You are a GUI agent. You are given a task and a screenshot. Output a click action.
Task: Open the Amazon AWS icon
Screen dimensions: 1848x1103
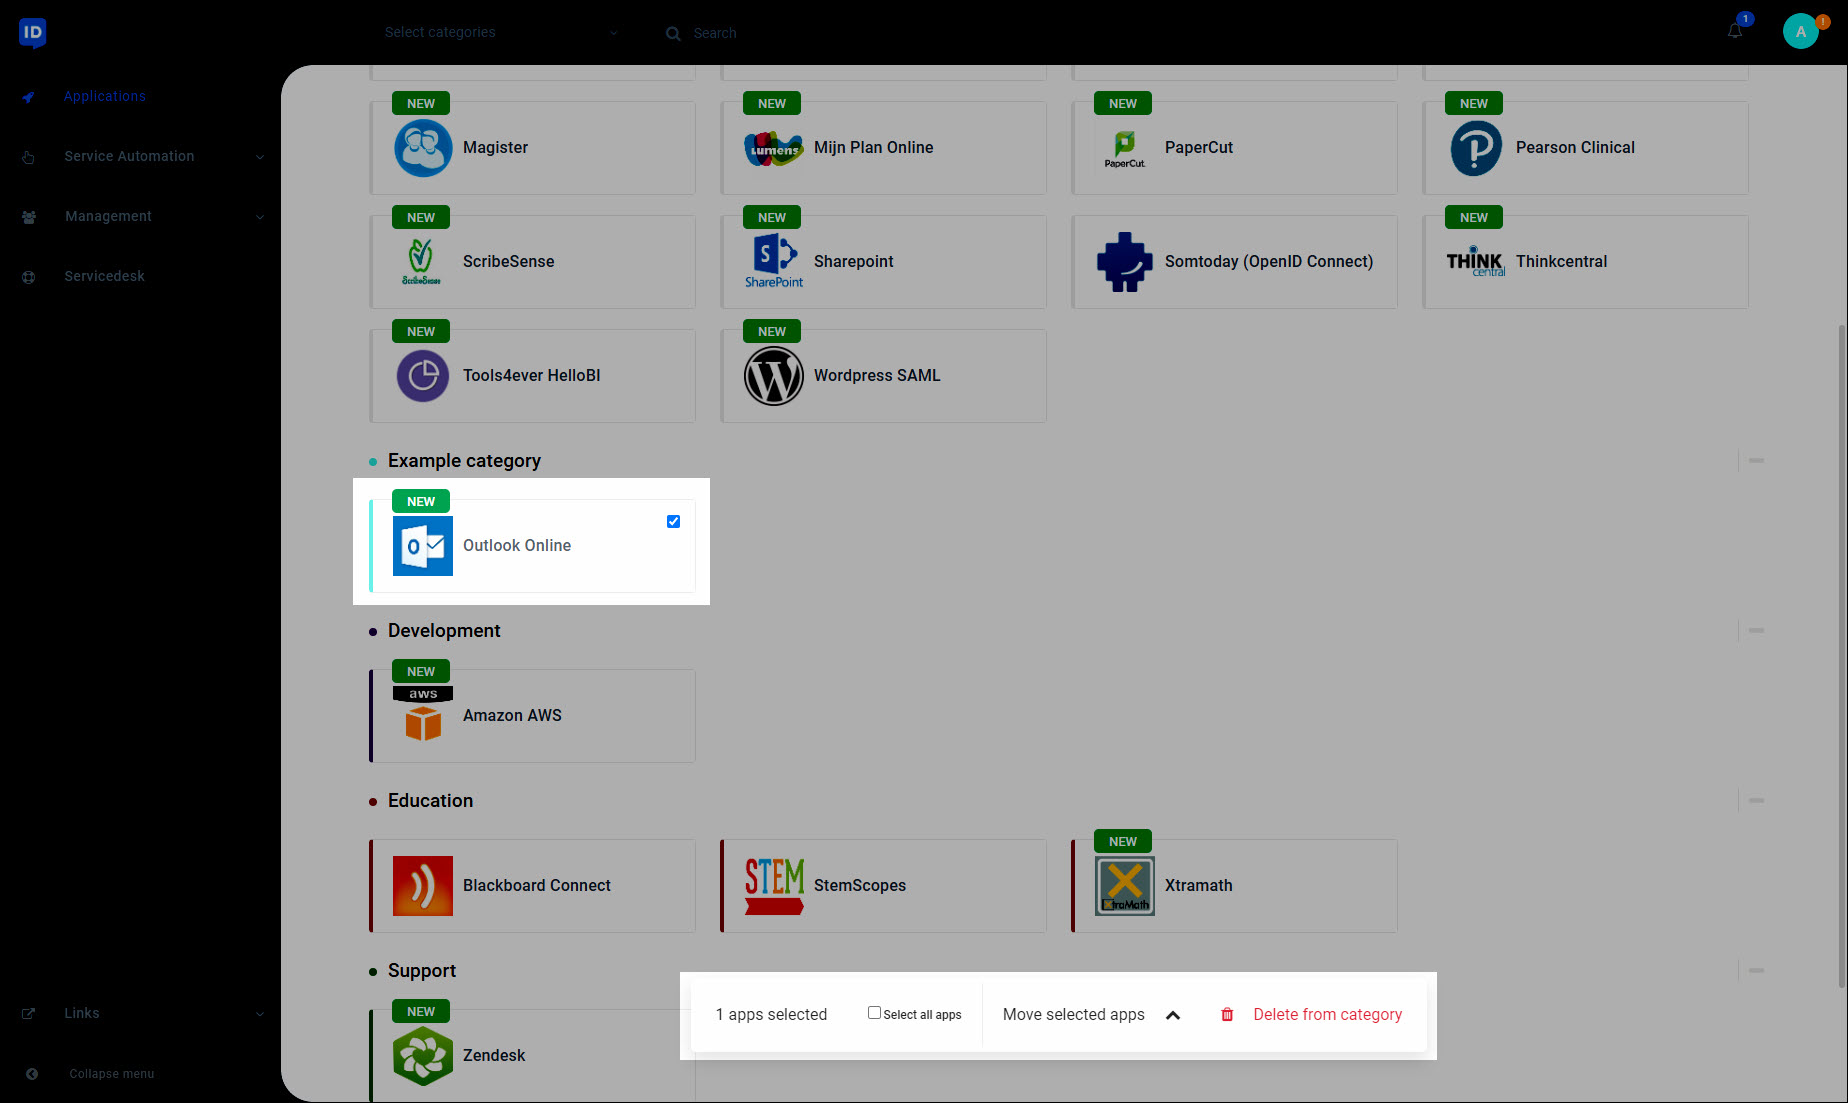(x=423, y=715)
